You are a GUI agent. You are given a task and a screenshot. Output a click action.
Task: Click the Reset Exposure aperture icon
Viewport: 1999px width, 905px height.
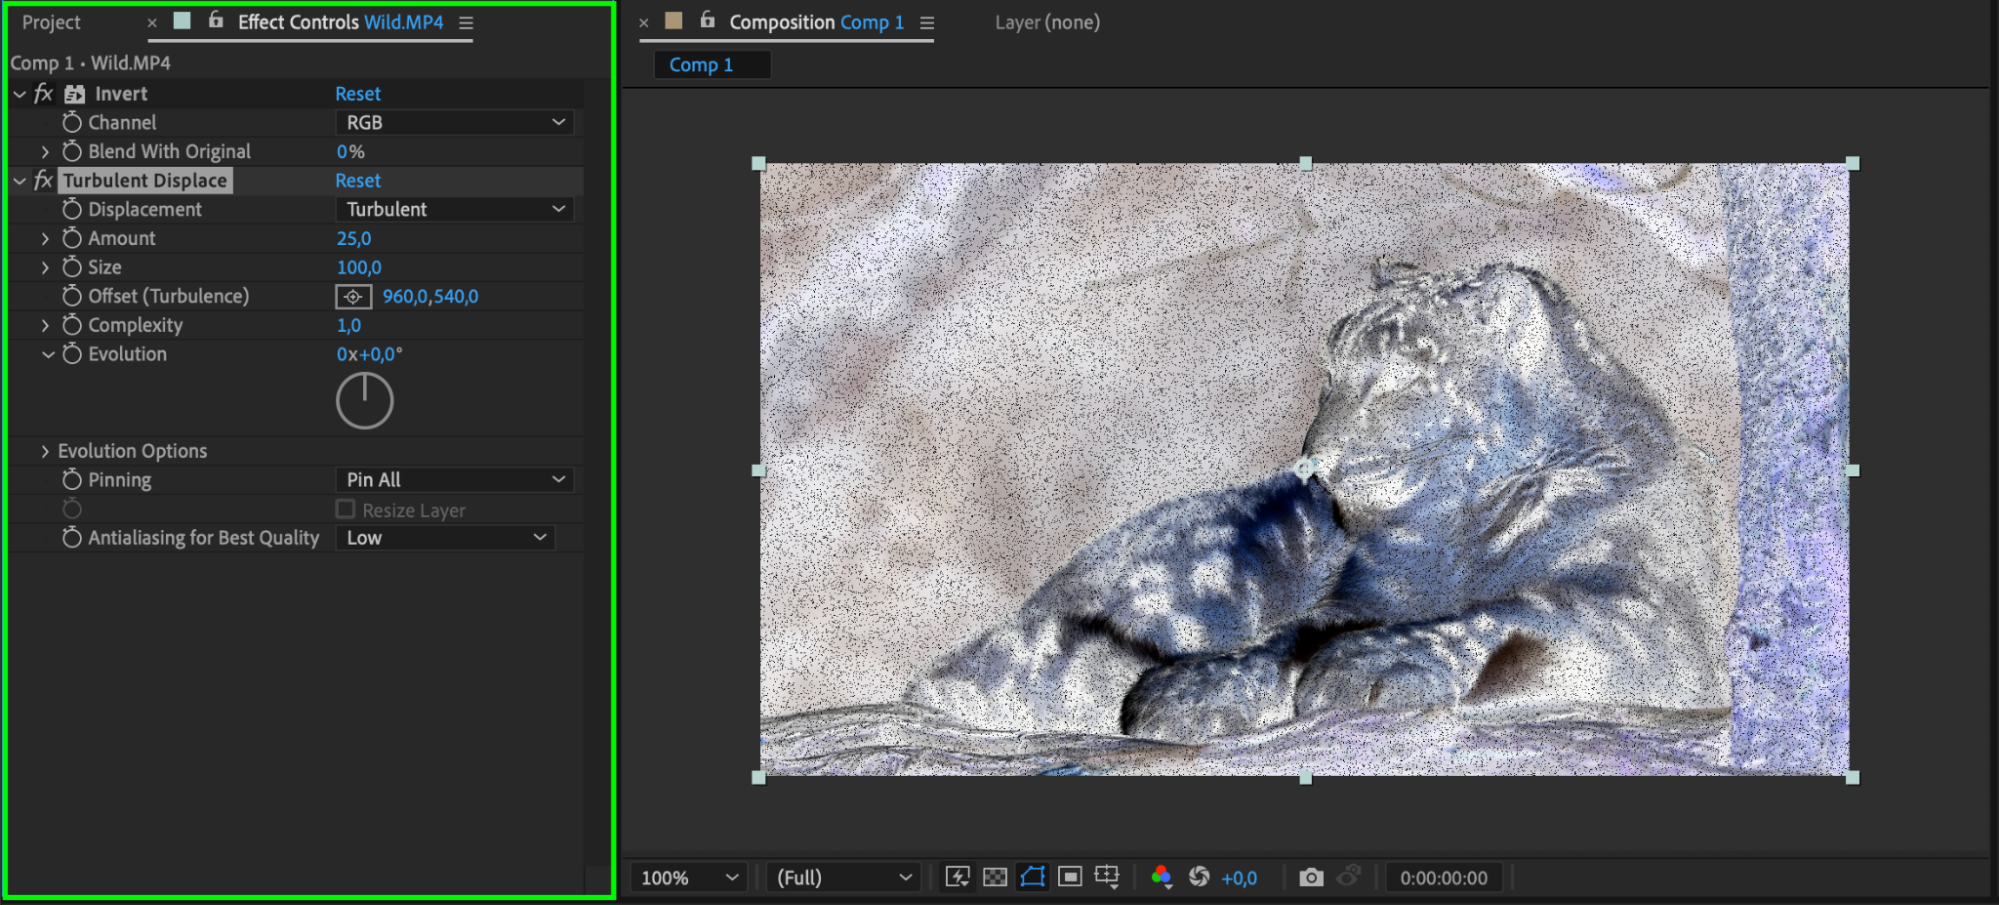(x=1199, y=877)
